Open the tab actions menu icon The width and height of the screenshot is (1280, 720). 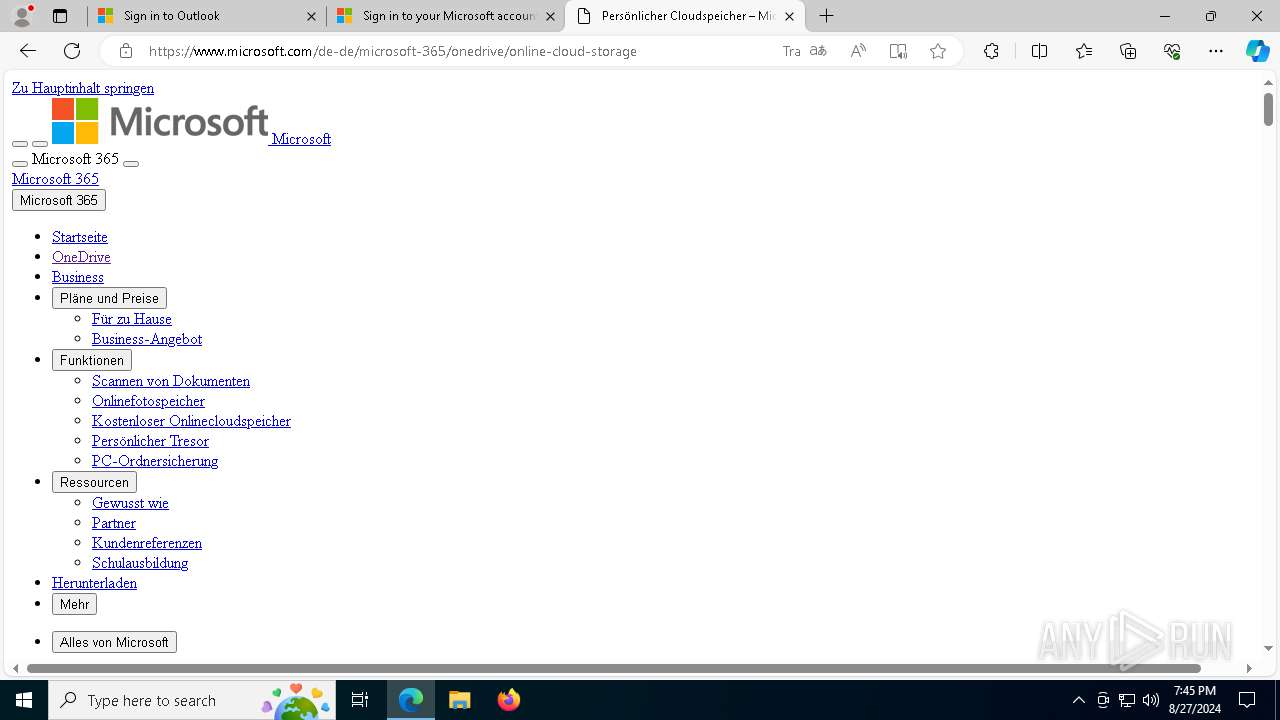(x=60, y=16)
